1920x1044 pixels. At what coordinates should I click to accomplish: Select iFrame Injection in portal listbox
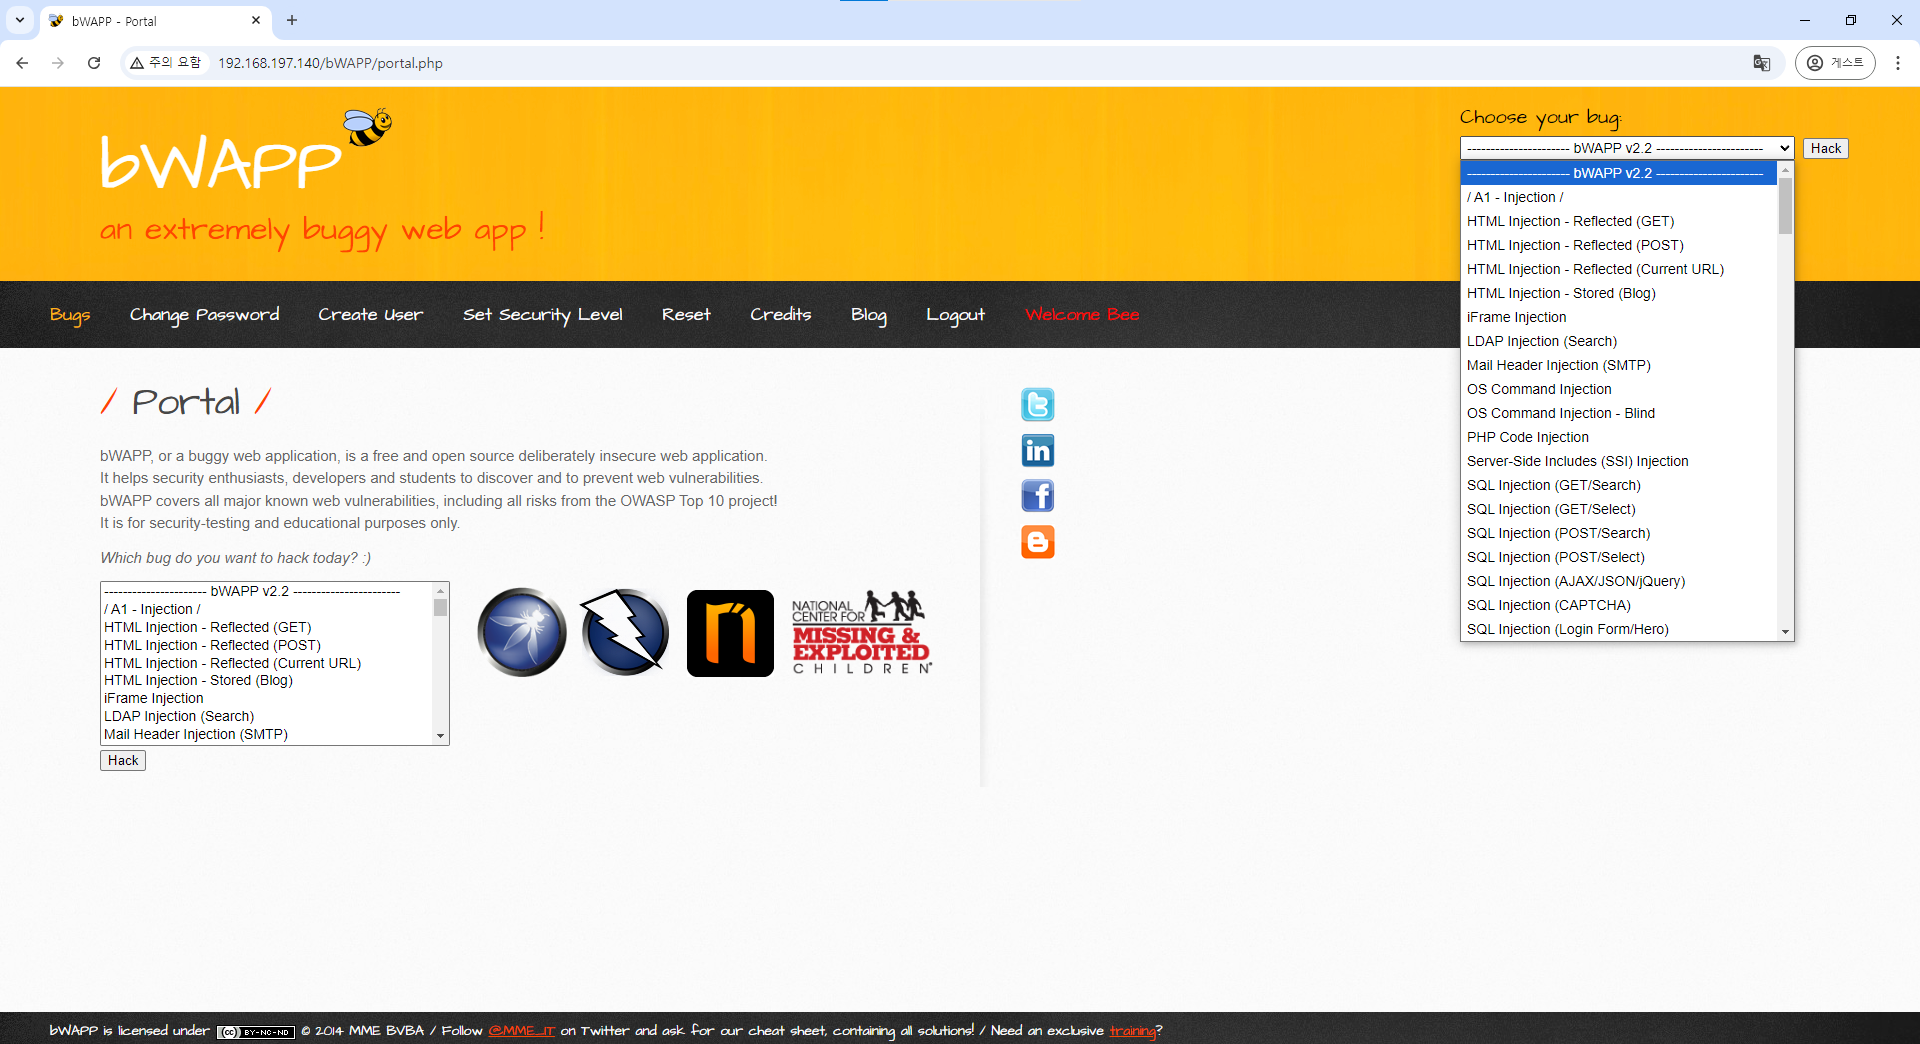(x=267, y=698)
